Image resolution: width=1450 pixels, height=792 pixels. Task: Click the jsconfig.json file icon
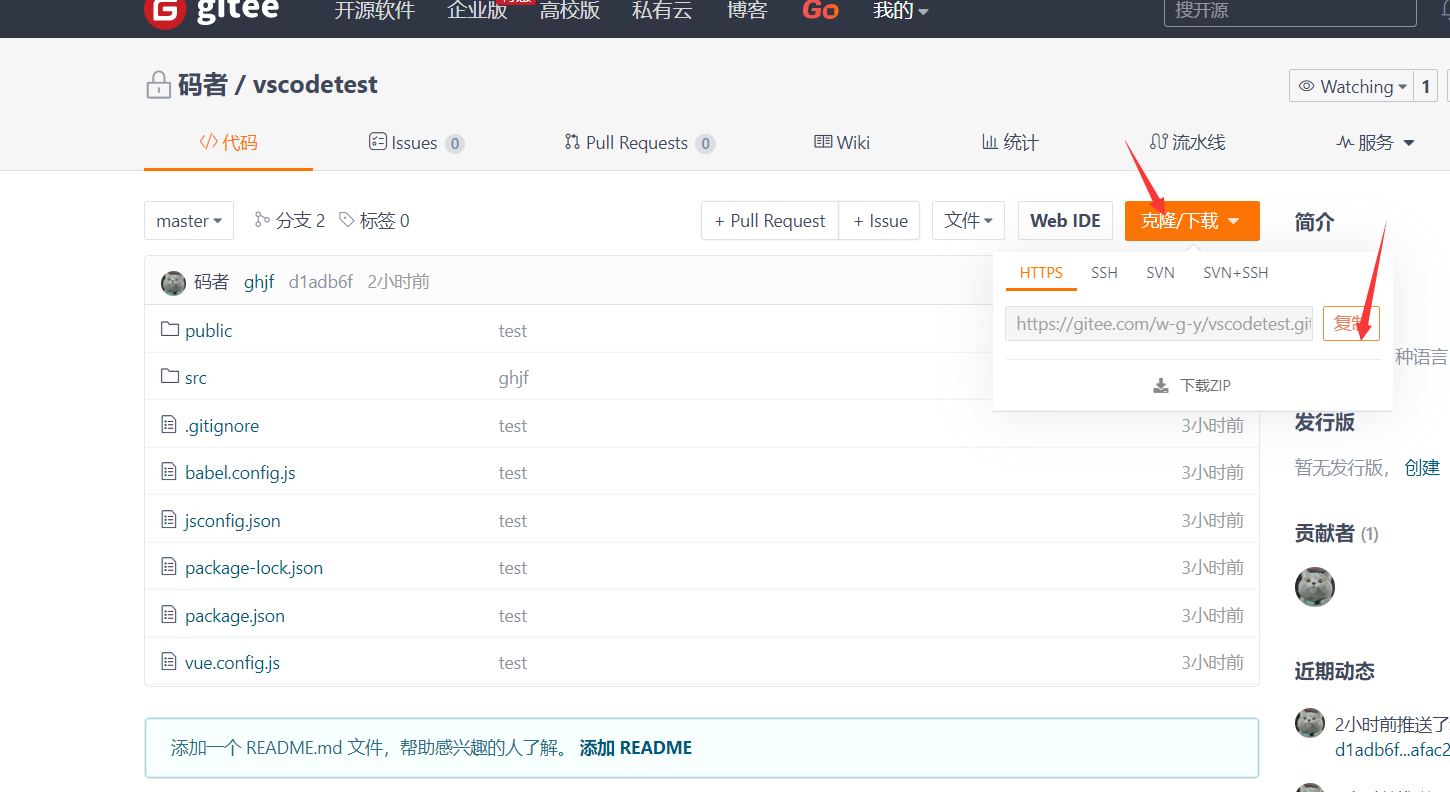(169, 519)
